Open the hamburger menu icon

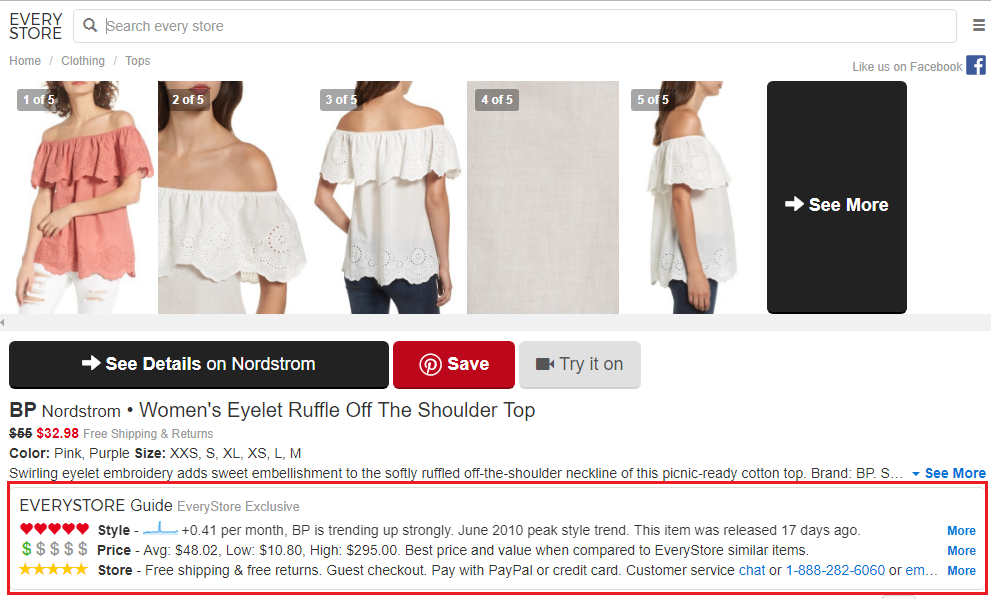[x=978, y=25]
